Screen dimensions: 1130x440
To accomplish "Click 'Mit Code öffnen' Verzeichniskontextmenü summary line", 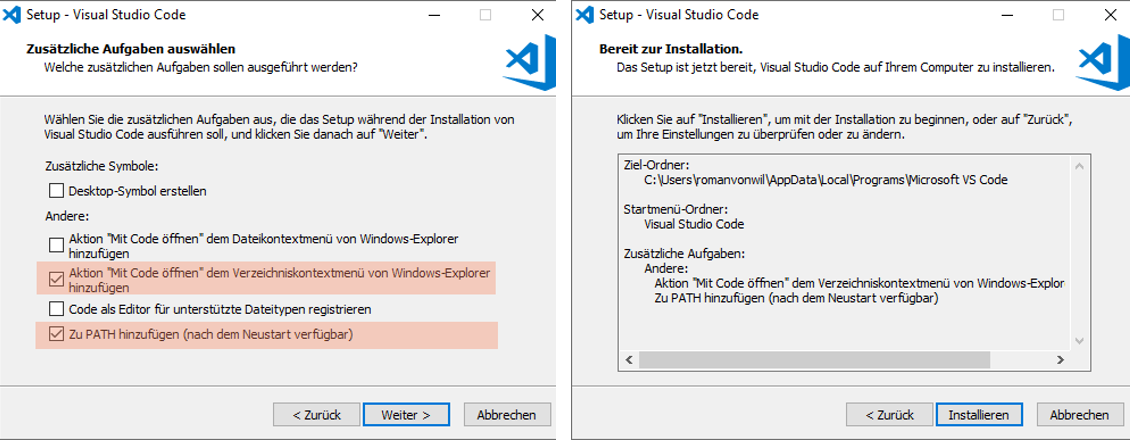I will [860, 283].
